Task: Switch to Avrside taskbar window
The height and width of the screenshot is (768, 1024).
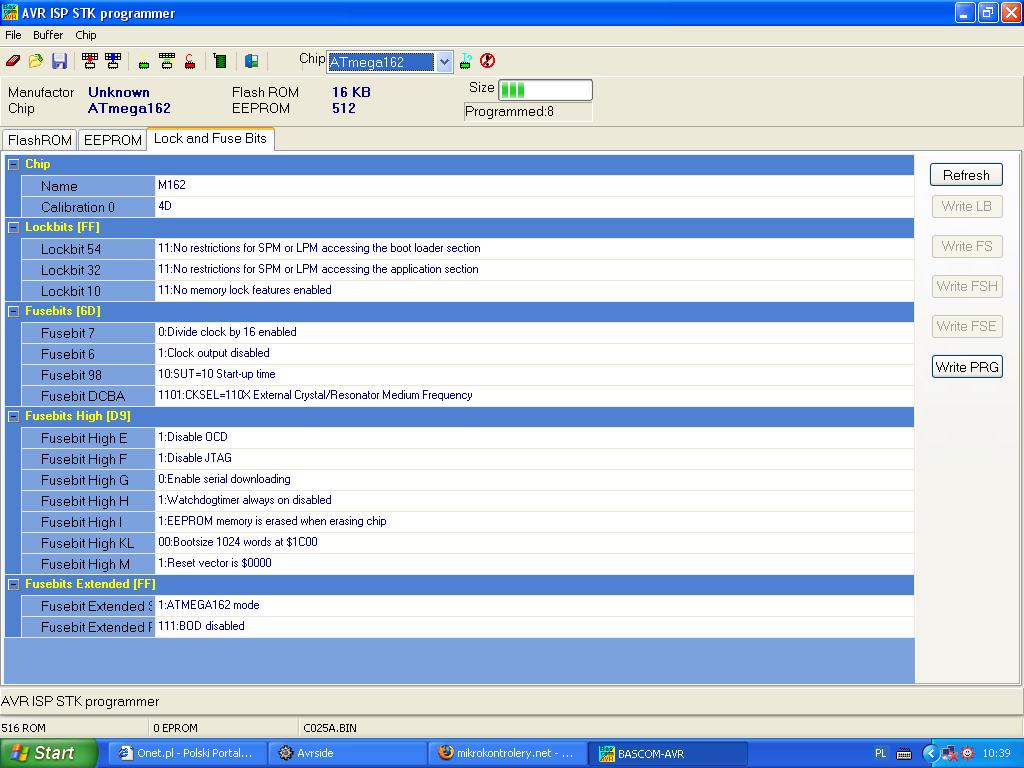Action: (347, 753)
